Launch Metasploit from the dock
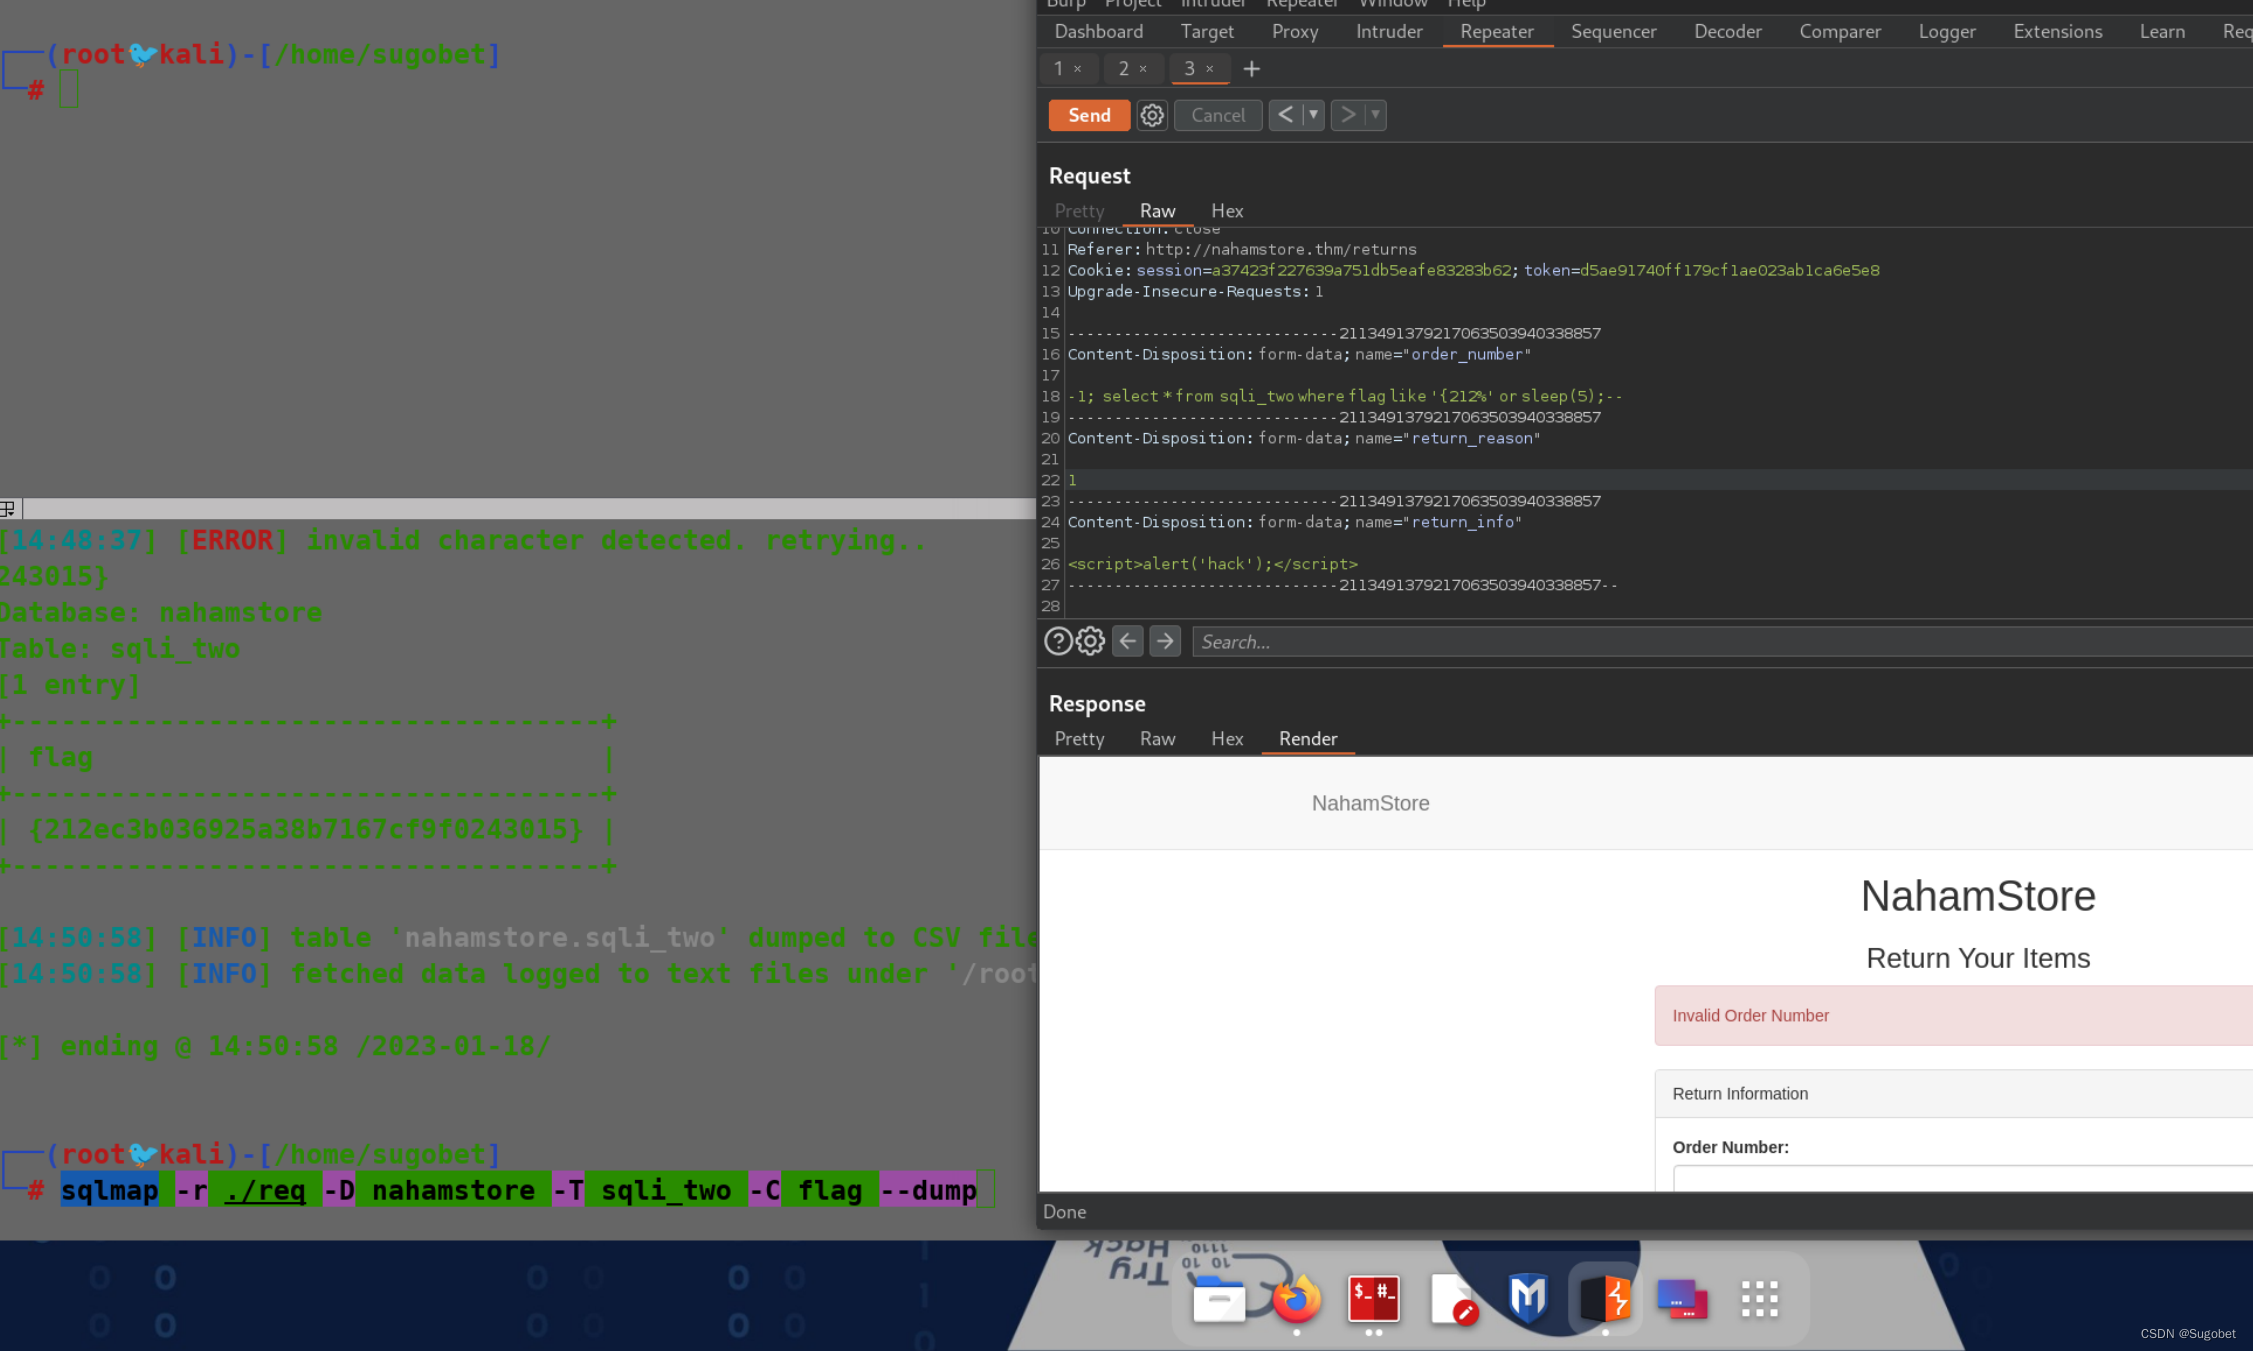 [1528, 1299]
